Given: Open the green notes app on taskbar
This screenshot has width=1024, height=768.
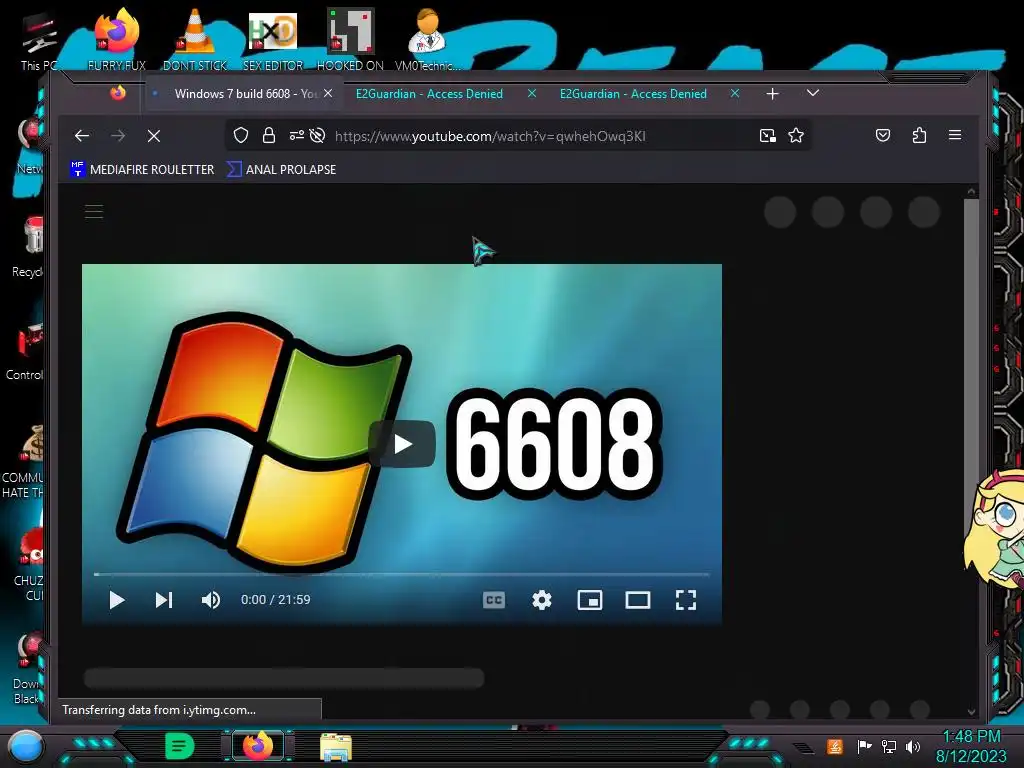Looking at the screenshot, I should 179,746.
